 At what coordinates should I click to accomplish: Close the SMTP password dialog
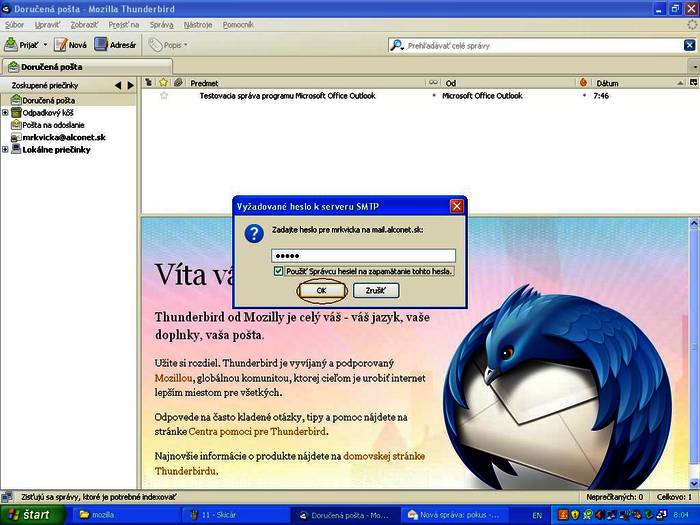pyautogui.click(x=457, y=206)
